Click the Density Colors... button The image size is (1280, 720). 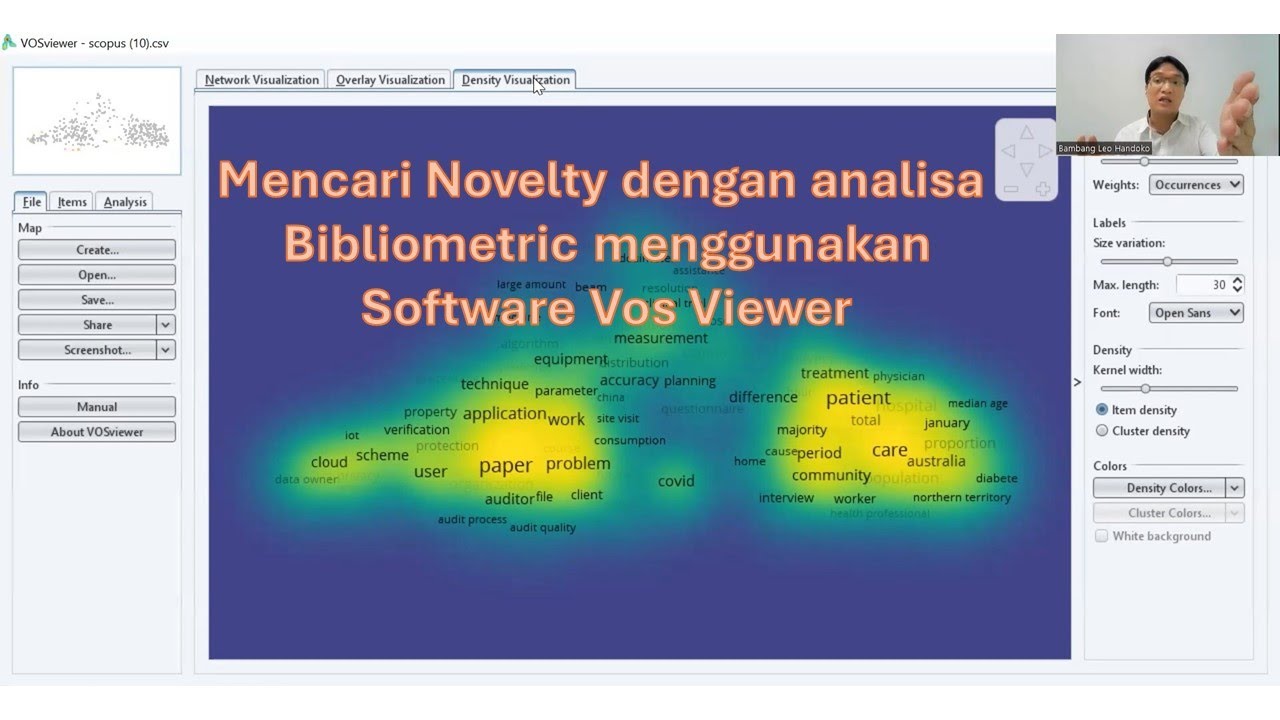coord(1160,488)
